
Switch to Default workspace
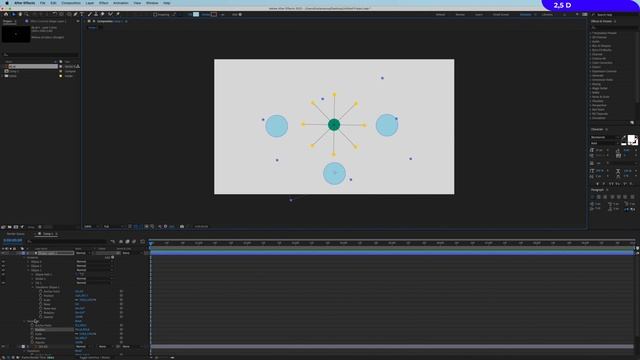pyautogui.click(x=440, y=14)
